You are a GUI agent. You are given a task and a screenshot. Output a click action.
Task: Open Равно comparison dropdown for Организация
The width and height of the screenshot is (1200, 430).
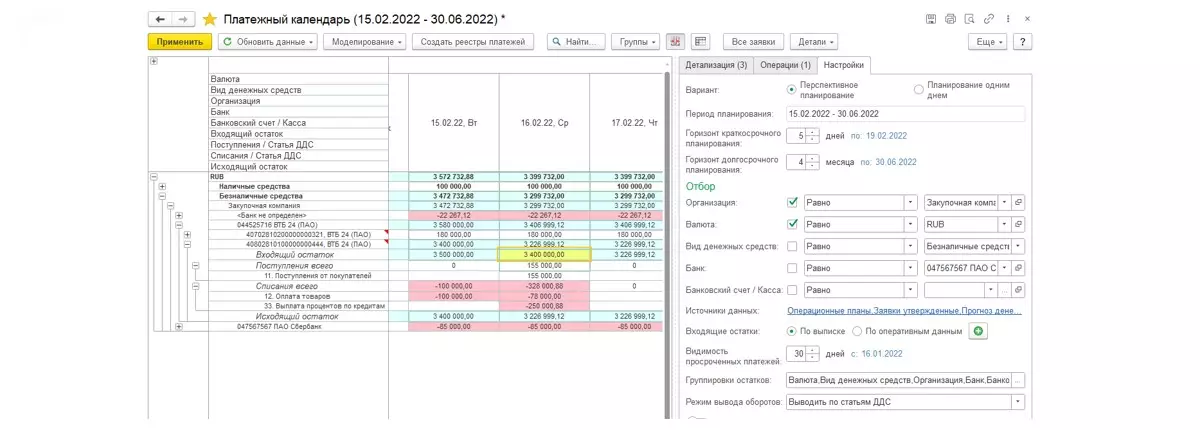click(x=910, y=201)
